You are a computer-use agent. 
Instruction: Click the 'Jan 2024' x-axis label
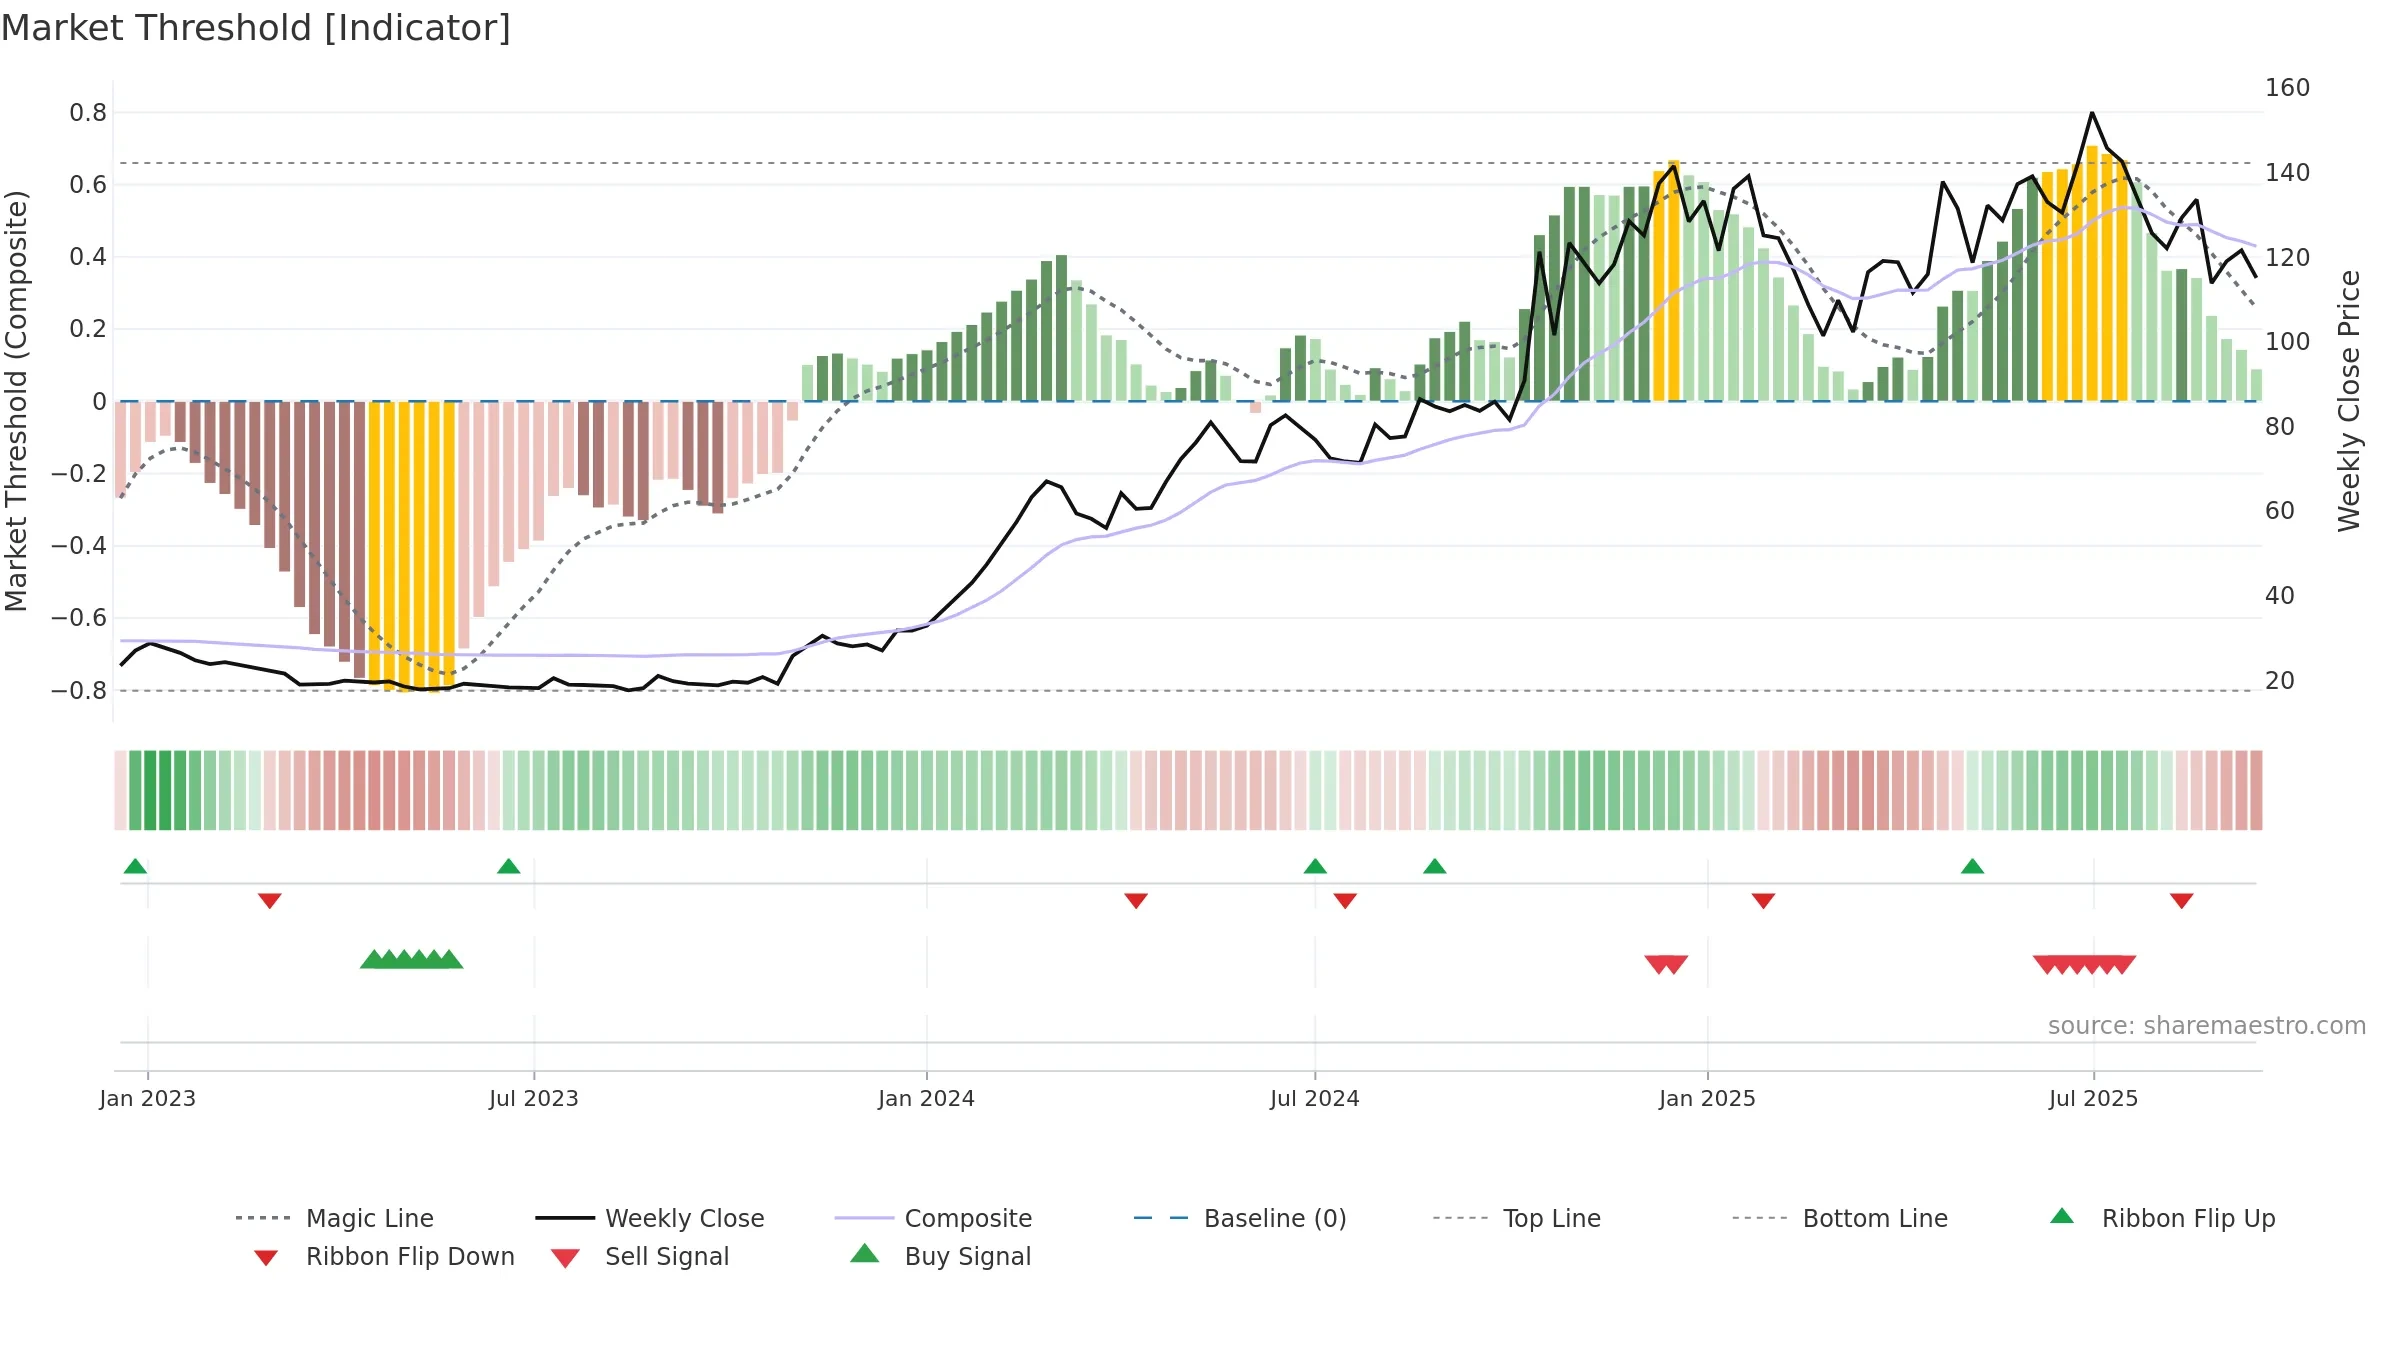point(926,1098)
